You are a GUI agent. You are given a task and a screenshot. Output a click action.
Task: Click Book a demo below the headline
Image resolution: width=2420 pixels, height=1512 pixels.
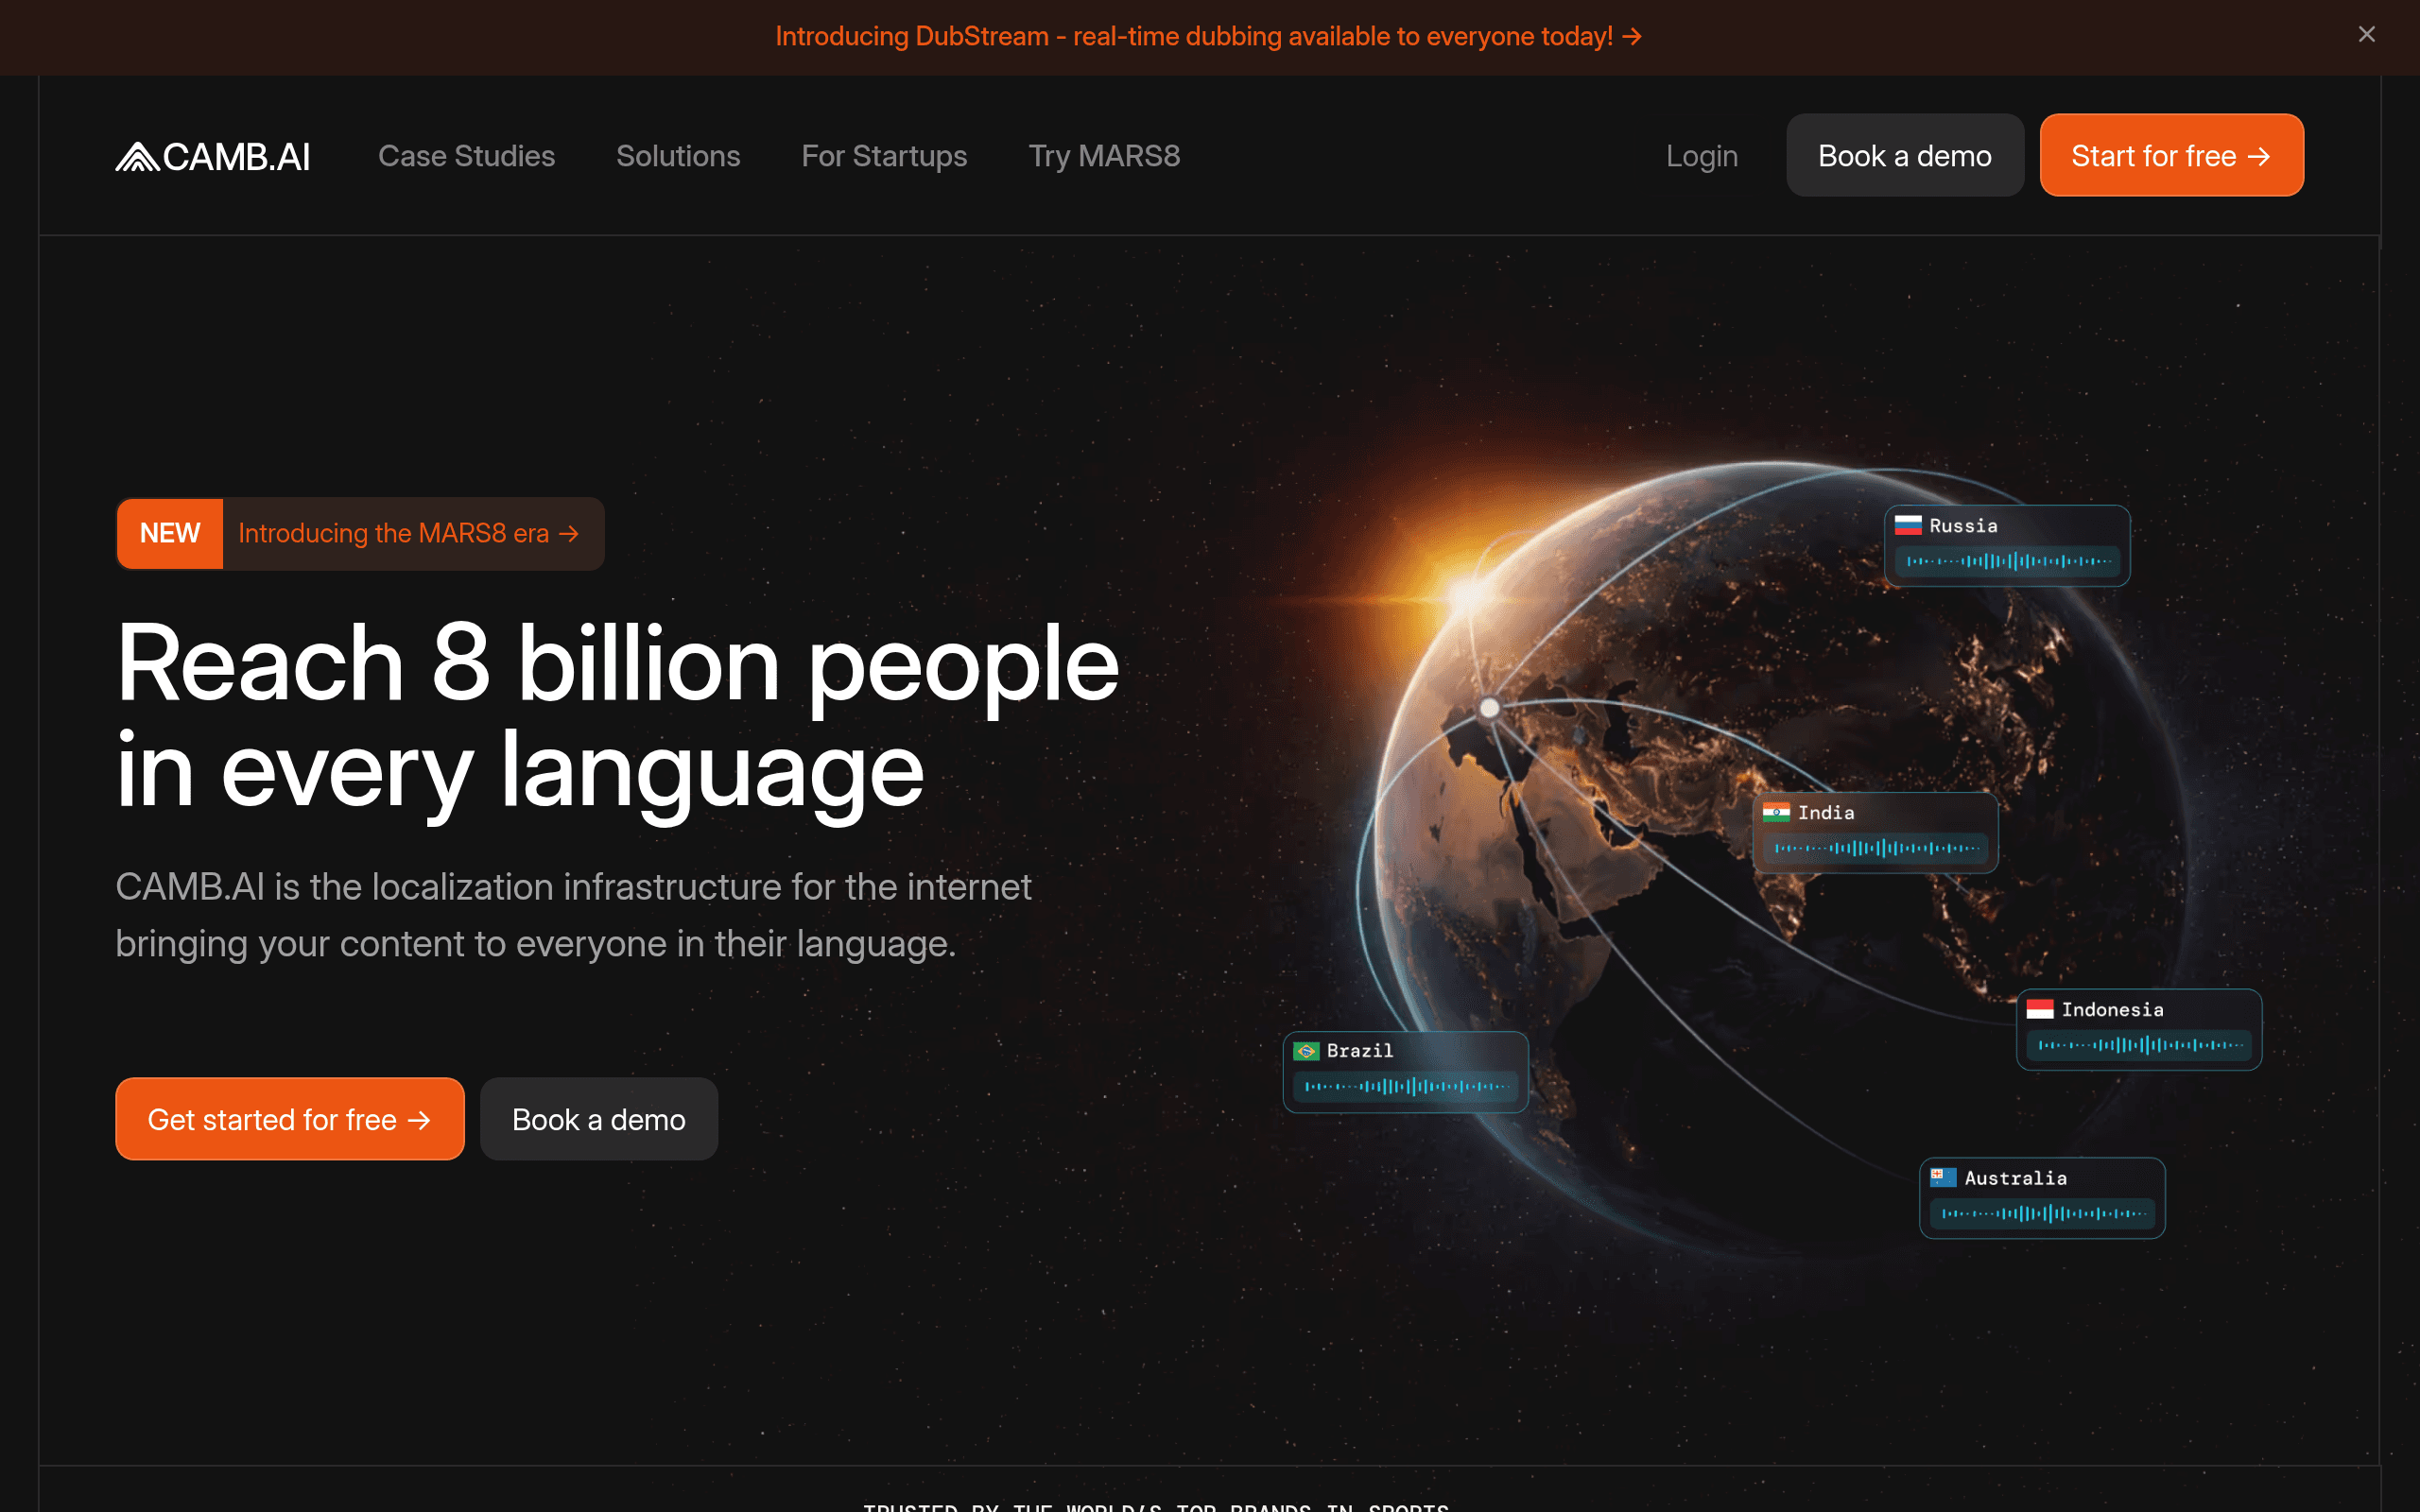(x=598, y=1119)
